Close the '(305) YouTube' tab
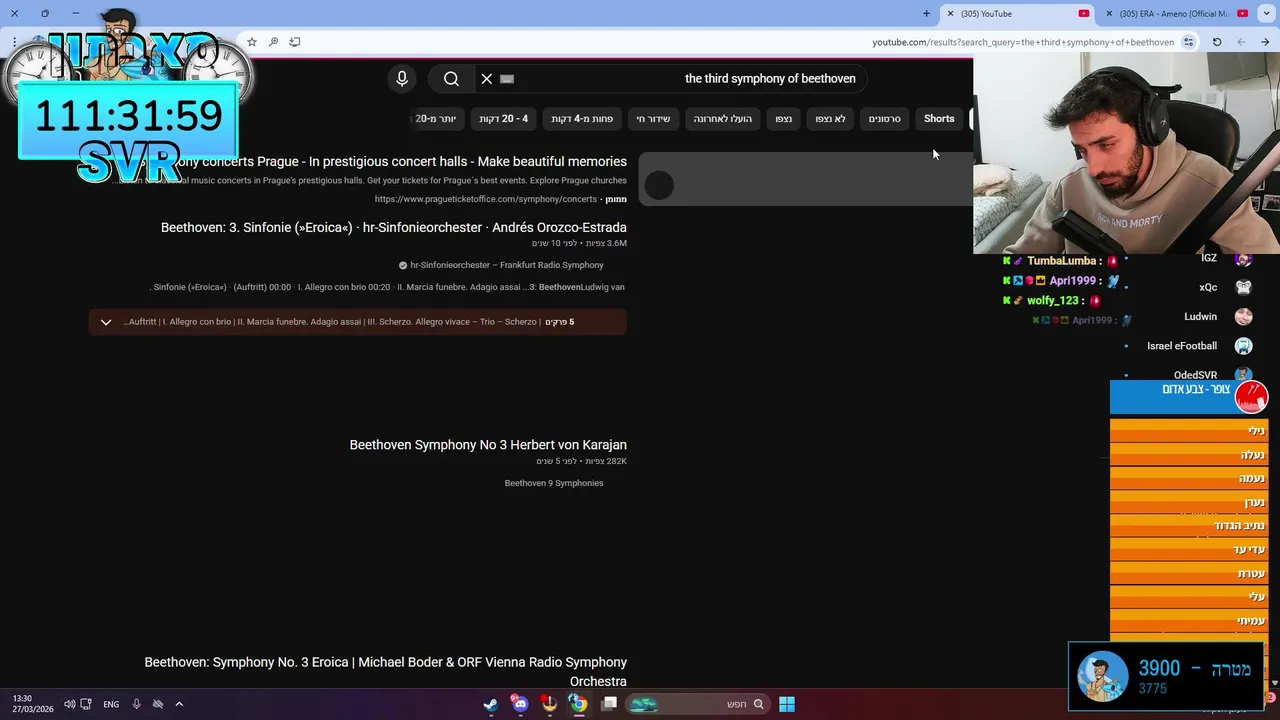Viewport: 1280px width, 720px height. point(950,14)
